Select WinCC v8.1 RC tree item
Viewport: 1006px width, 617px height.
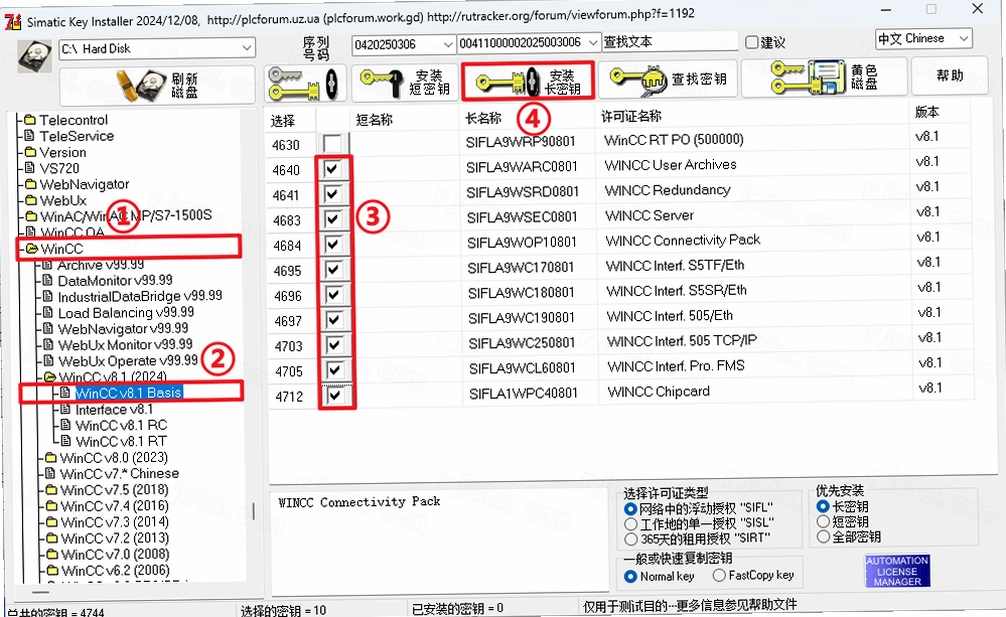121,425
